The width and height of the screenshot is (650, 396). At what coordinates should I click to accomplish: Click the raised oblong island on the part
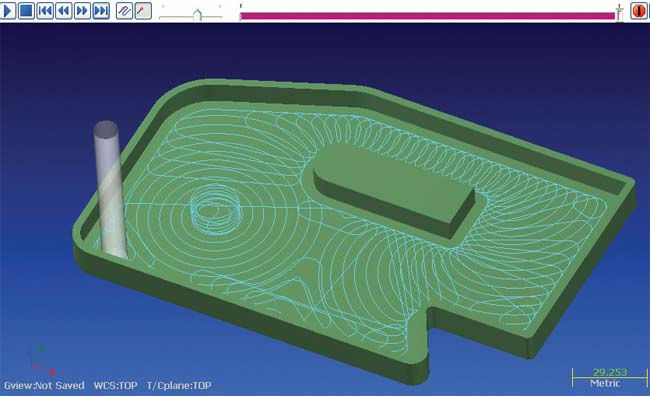click(x=393, y=192)
